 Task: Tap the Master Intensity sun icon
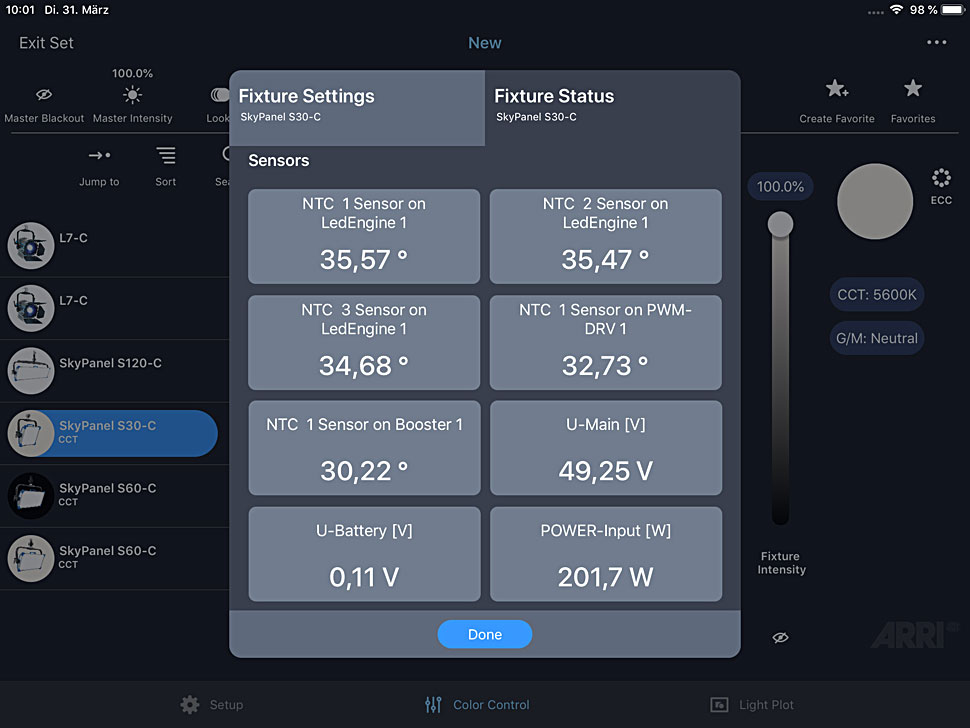[132, 95]
